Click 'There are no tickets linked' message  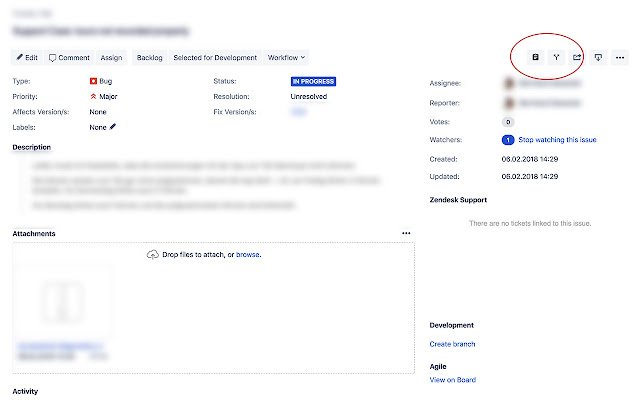(530, 223)
